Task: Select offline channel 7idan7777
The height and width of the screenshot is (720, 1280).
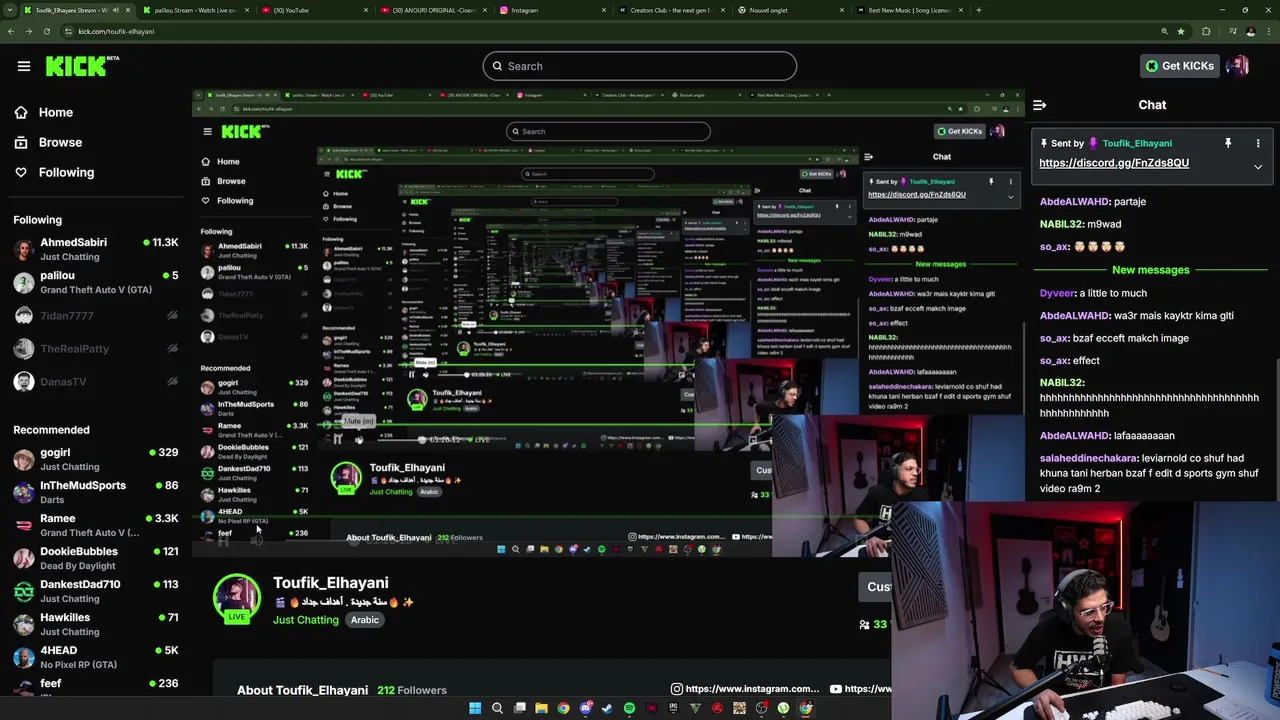Action: pos(97,315)
